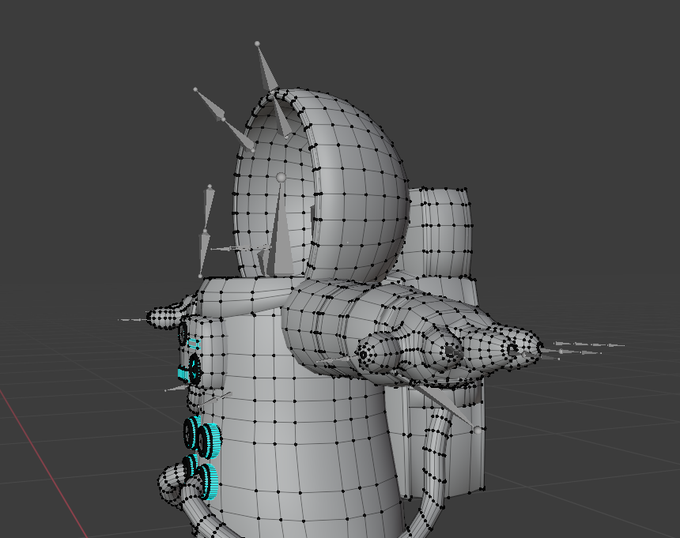Click the small cyan rectangle on the face panel
680x538 pixels.
193,344
